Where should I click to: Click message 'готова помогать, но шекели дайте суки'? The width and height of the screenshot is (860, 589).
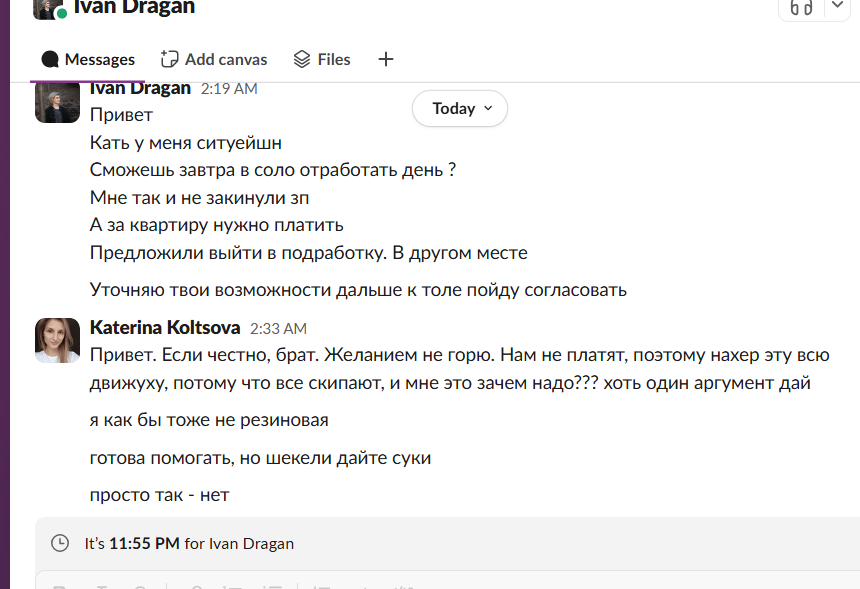[x=260, y=458]
